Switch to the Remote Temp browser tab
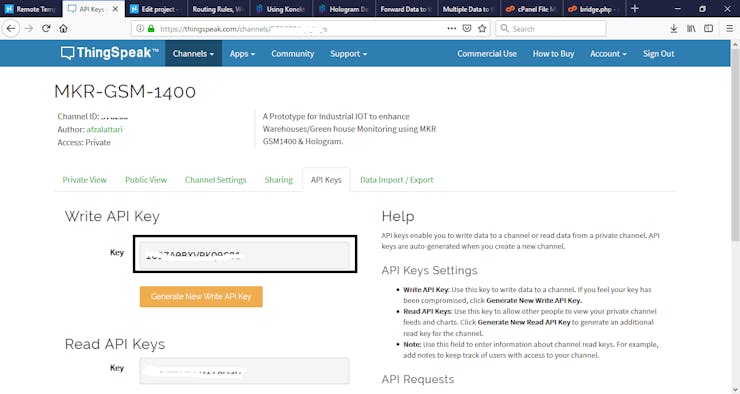 pyautogui.click(x=31, y=9)
